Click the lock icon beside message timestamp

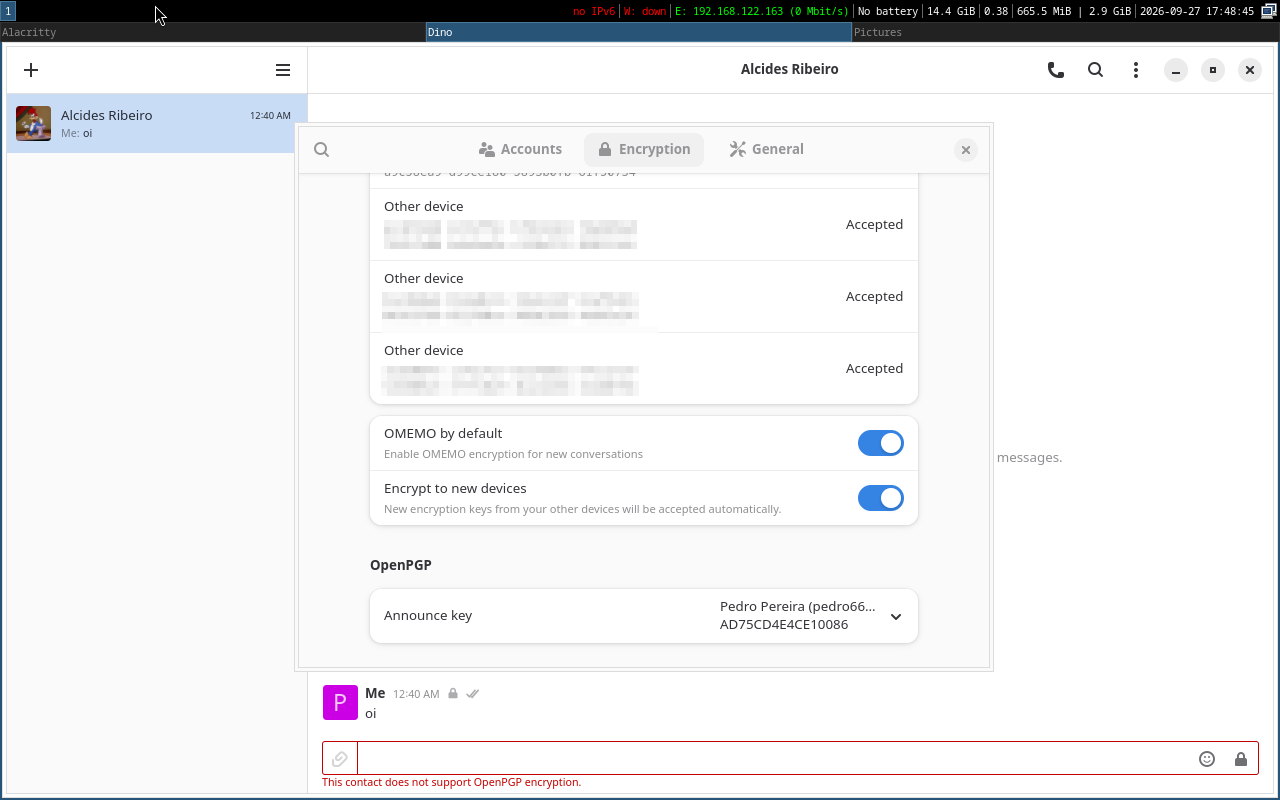click(453, 693)
